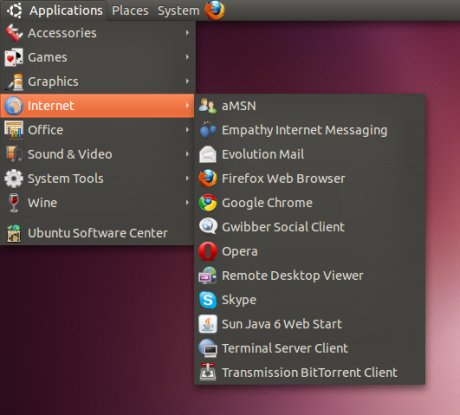Image resolution: width=460 pixels, height=415 pixels.
Task: Open the Wine category label
Action: [42, 203]
